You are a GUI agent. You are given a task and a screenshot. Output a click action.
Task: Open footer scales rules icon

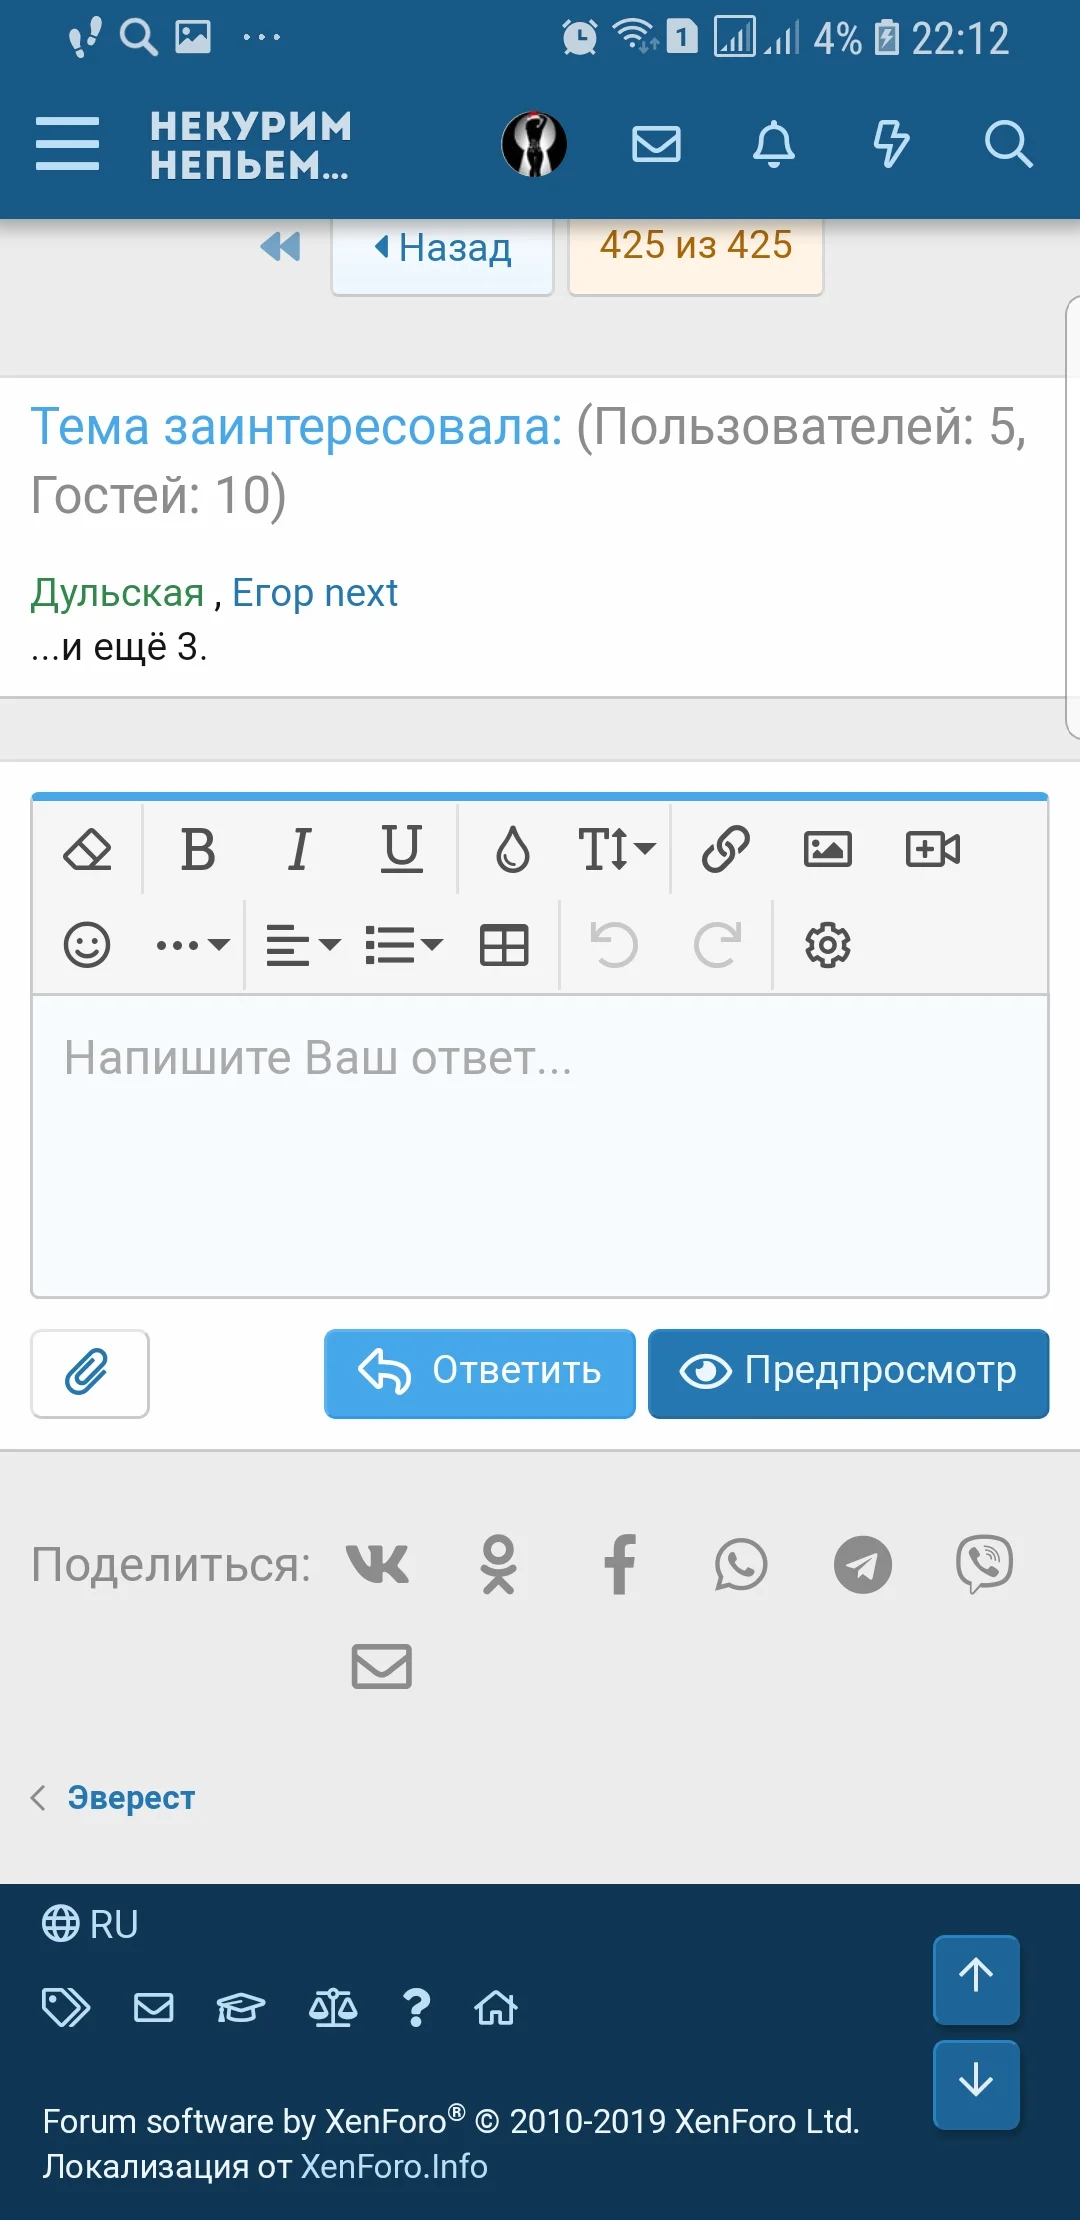pyautogui.click(x=333, y=2007)
